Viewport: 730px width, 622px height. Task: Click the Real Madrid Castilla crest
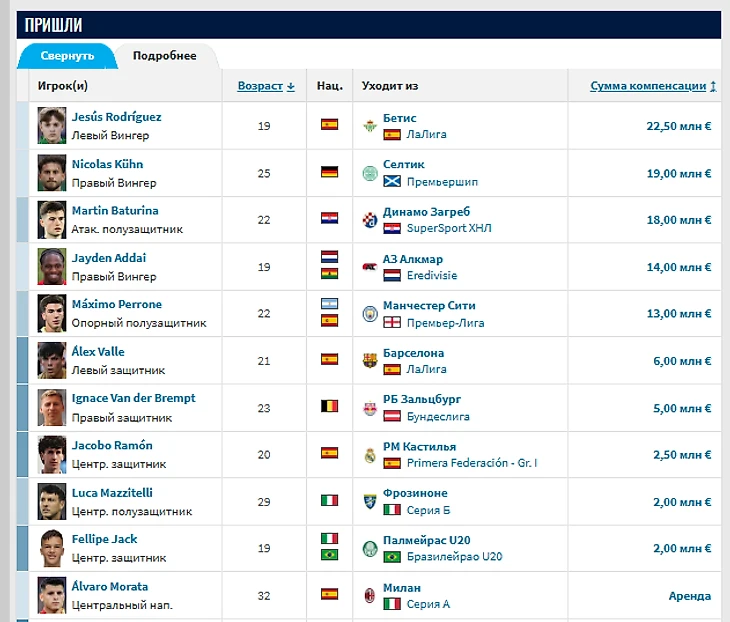point(370,455)
